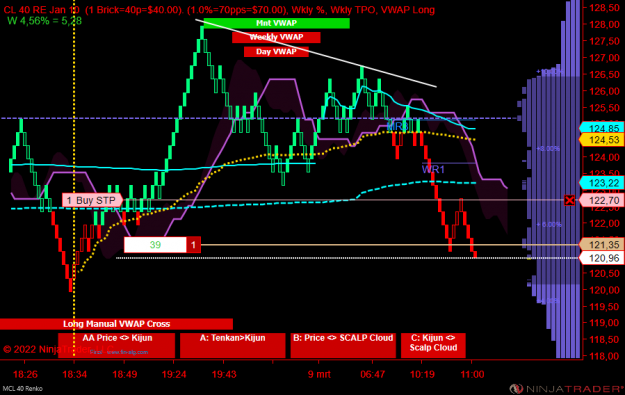Click the 10:19 time axis label

pos(422,375)
